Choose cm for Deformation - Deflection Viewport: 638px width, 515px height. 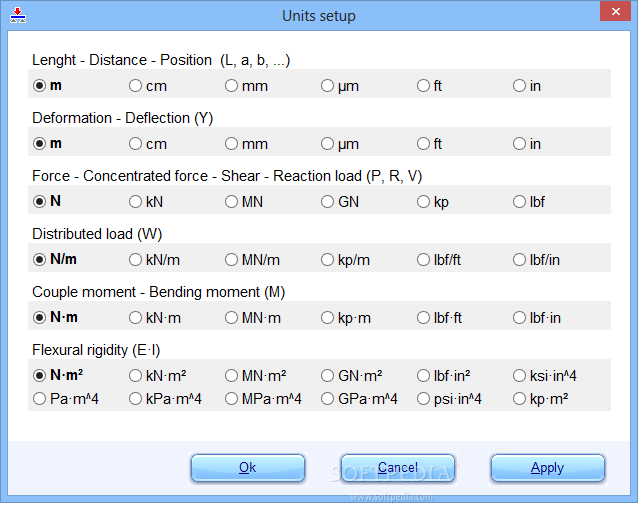tap(148, 144)
